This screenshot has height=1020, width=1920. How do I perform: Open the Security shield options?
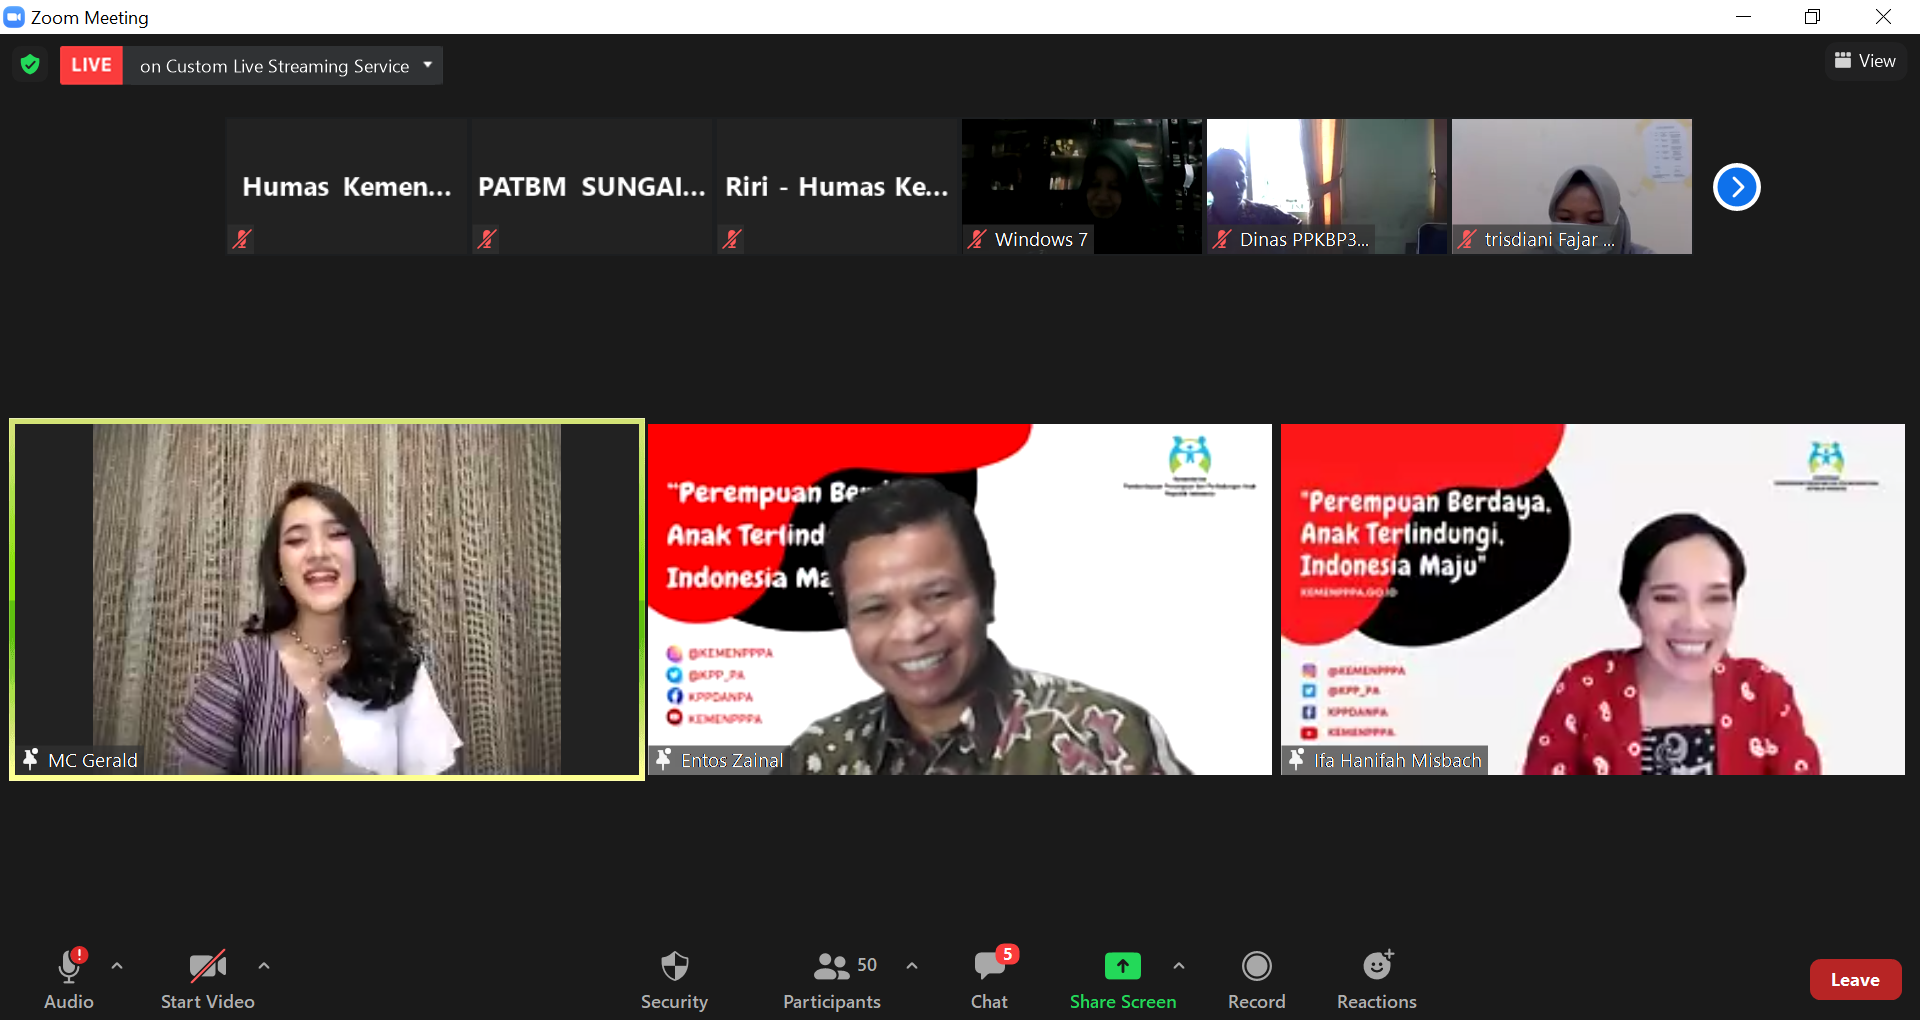[674, 979]
